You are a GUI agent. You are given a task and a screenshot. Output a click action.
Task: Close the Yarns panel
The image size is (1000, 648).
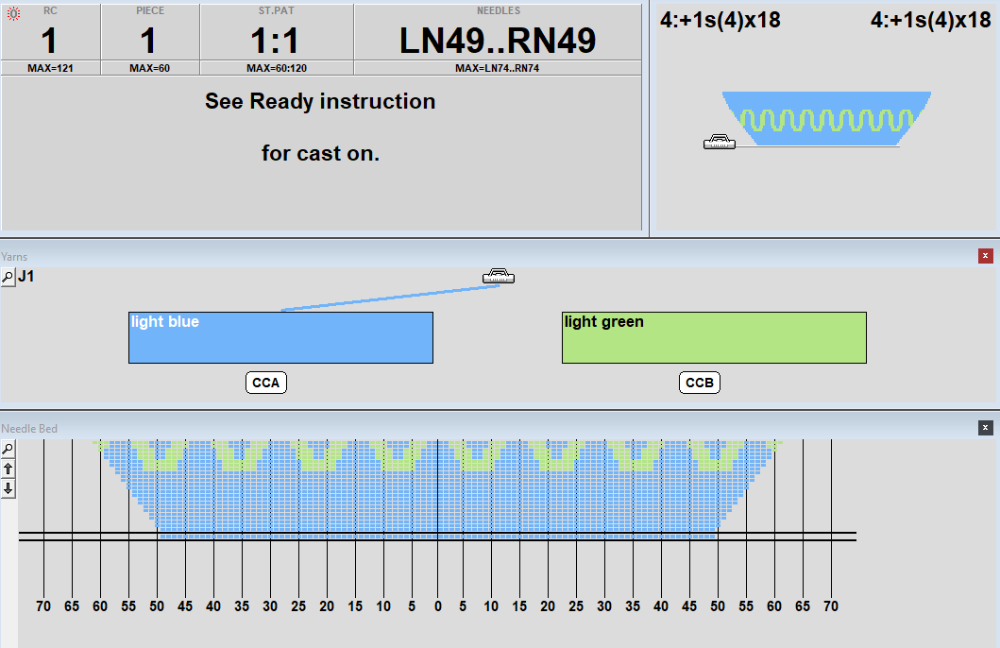pos(985,256)
